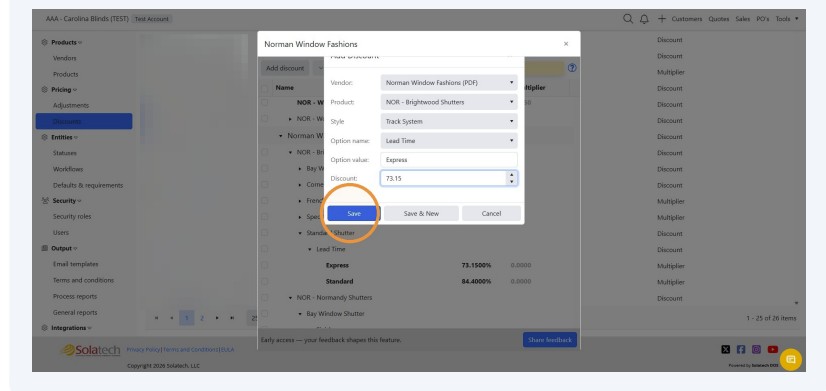Screen dimensions: 826x391
Task: Open Adjustments in the sidebar
Action: [71, 105]
